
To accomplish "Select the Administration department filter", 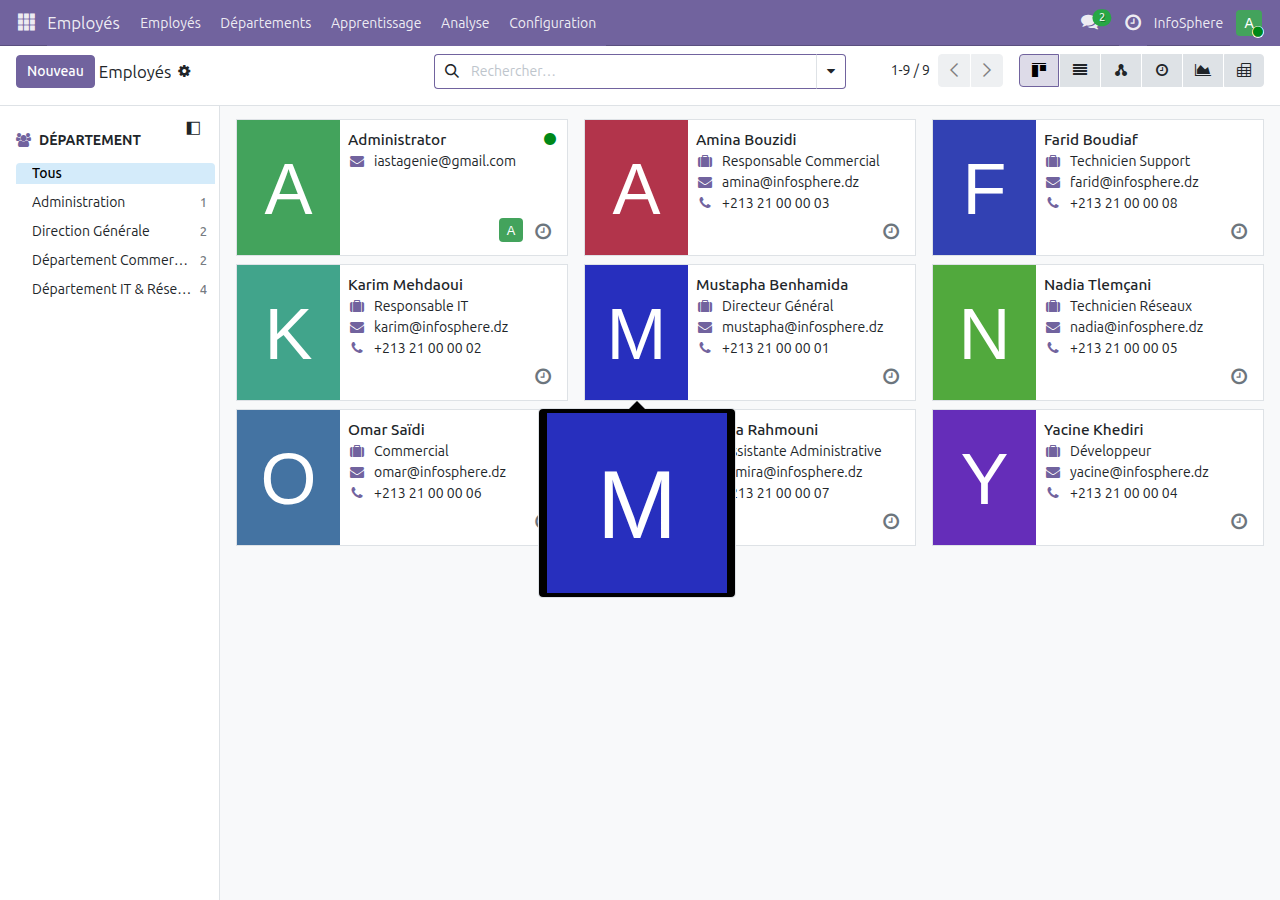I will point(80,201).
